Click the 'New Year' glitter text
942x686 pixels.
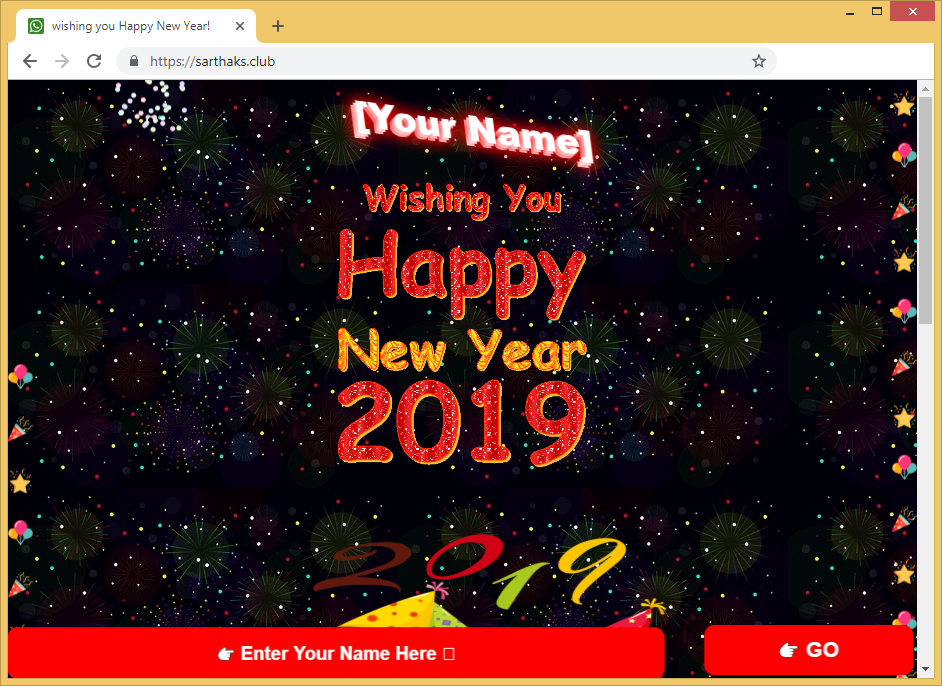pos(461,350)
